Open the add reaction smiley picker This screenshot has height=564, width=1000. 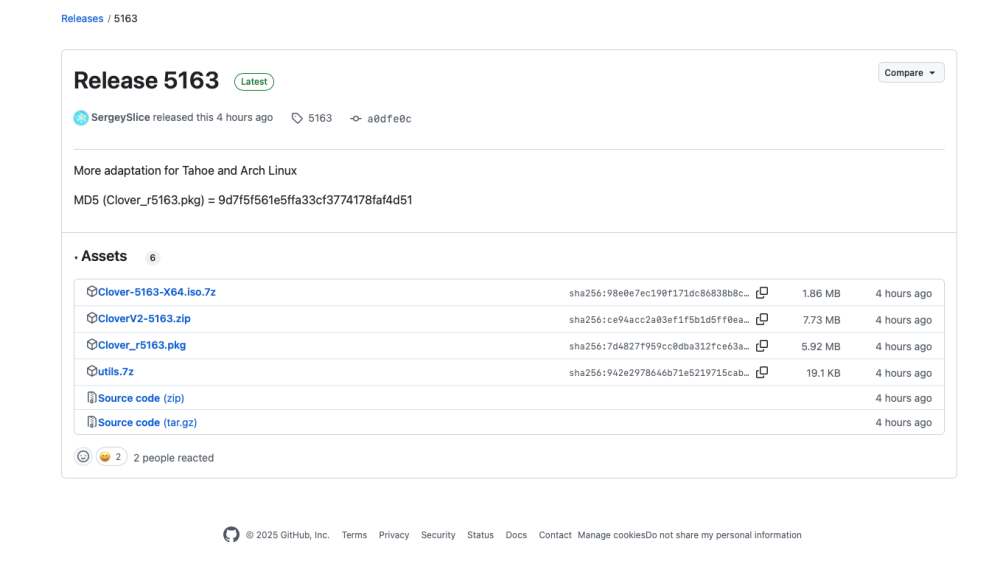click(x=83, y=457)
